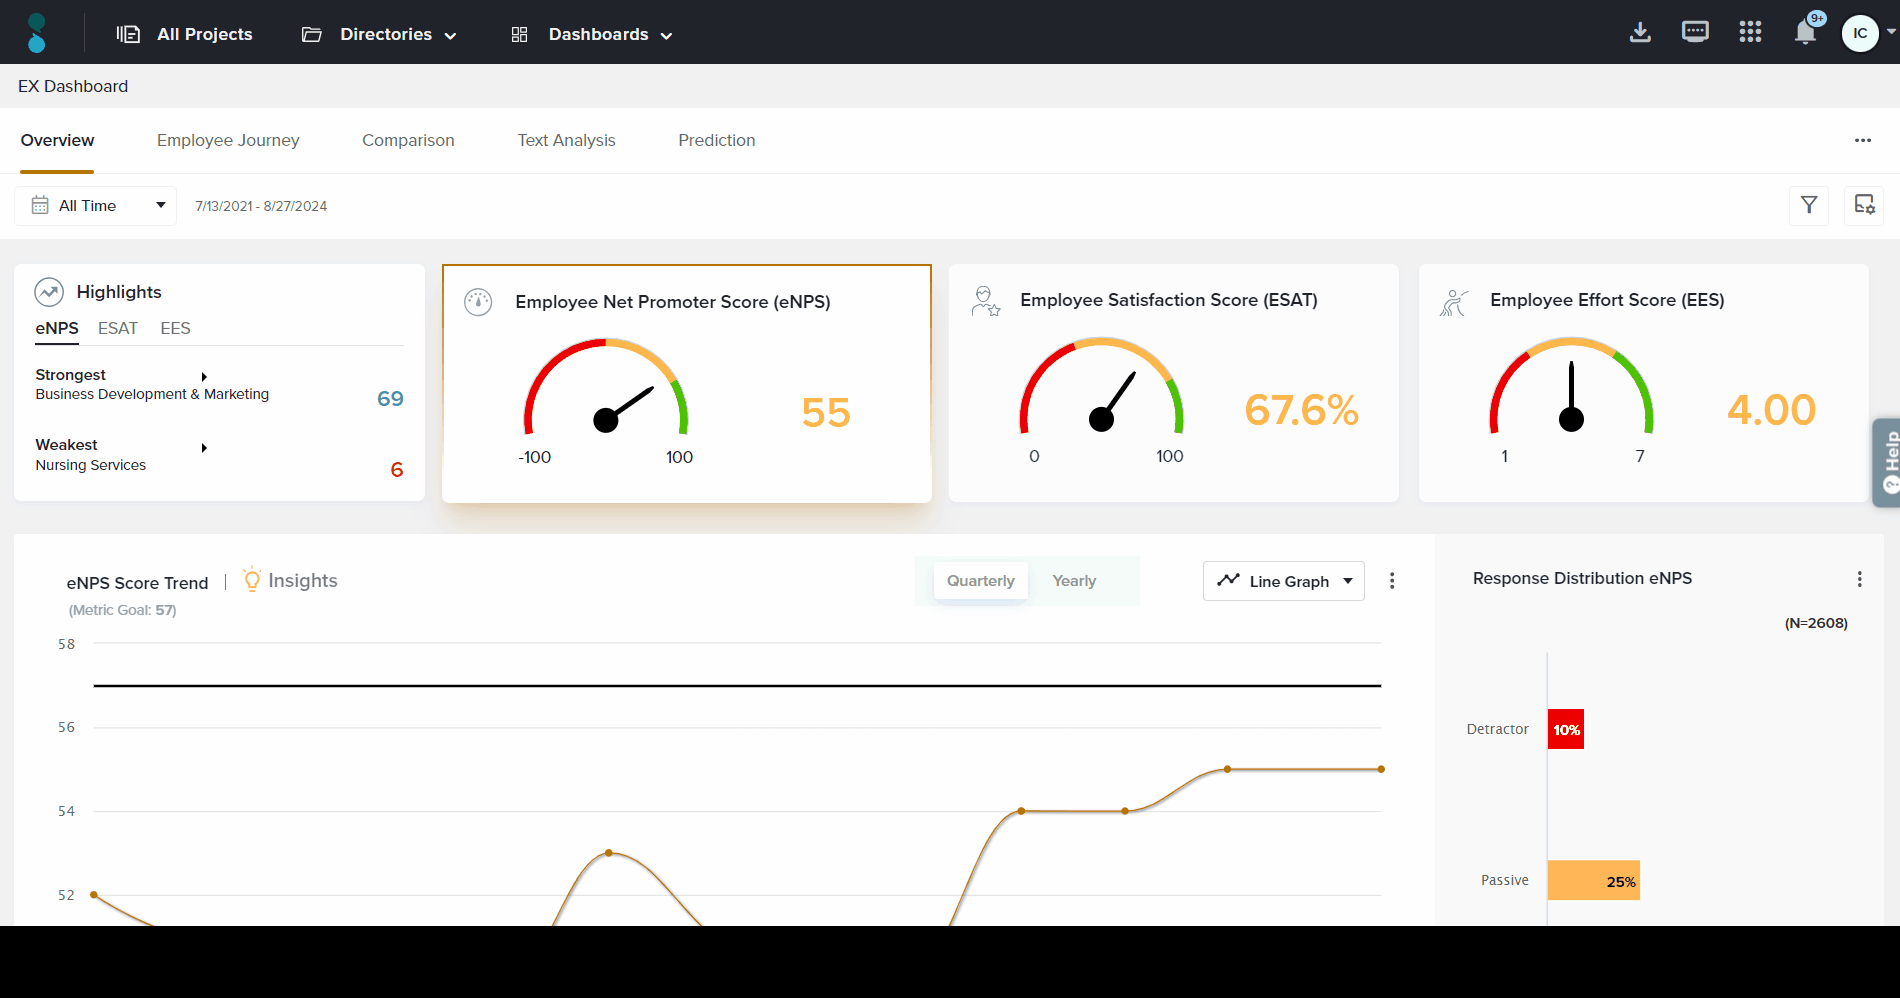Image resolution: width=1900 pixels, height=998 pixels.
Task: Open the notifications bell
Action: (1805, 33)
